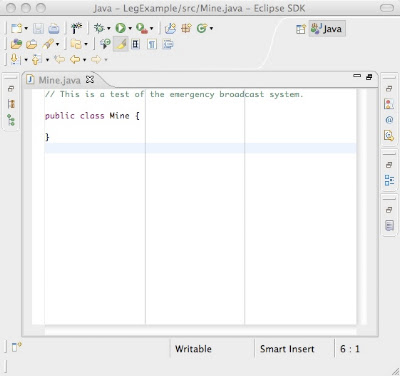Open the Run dropdown arrow

click(x=130, y=29)
